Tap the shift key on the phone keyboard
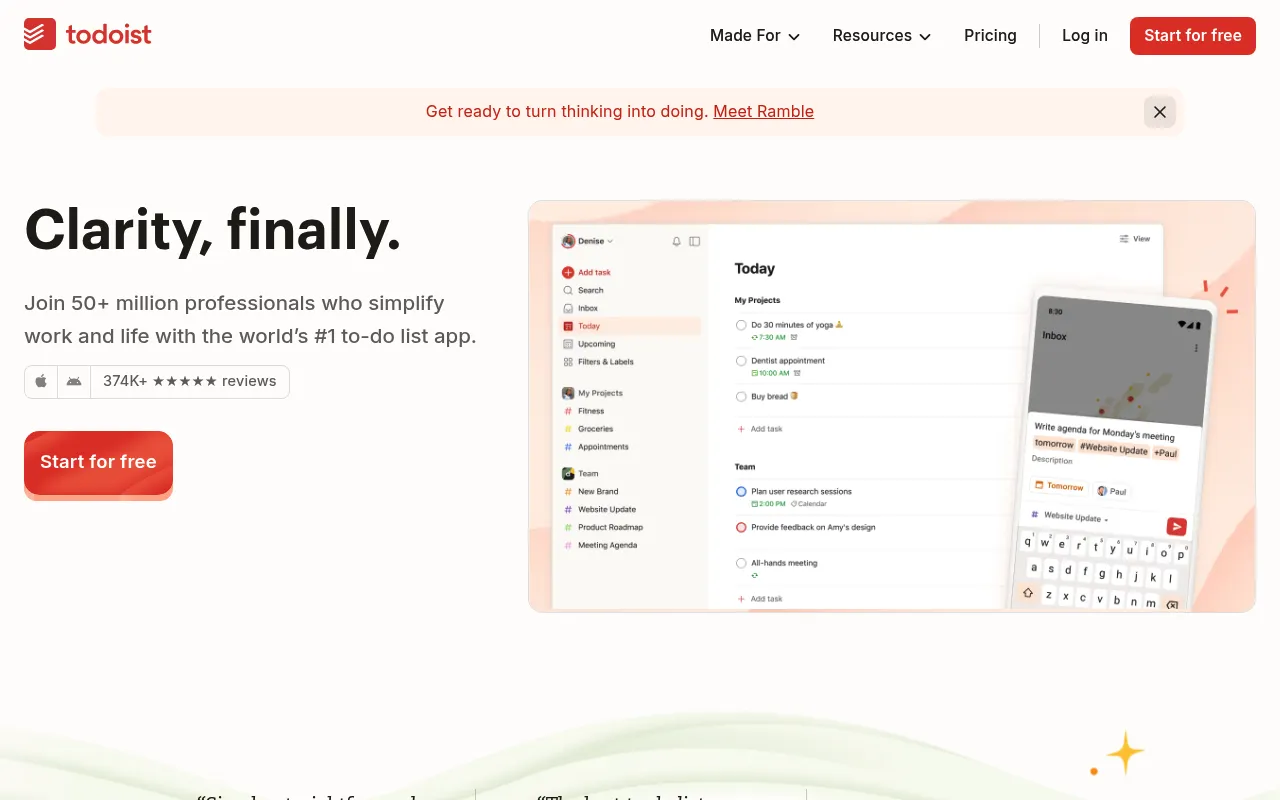The image size is (1280, 800). click(1028, 592)
